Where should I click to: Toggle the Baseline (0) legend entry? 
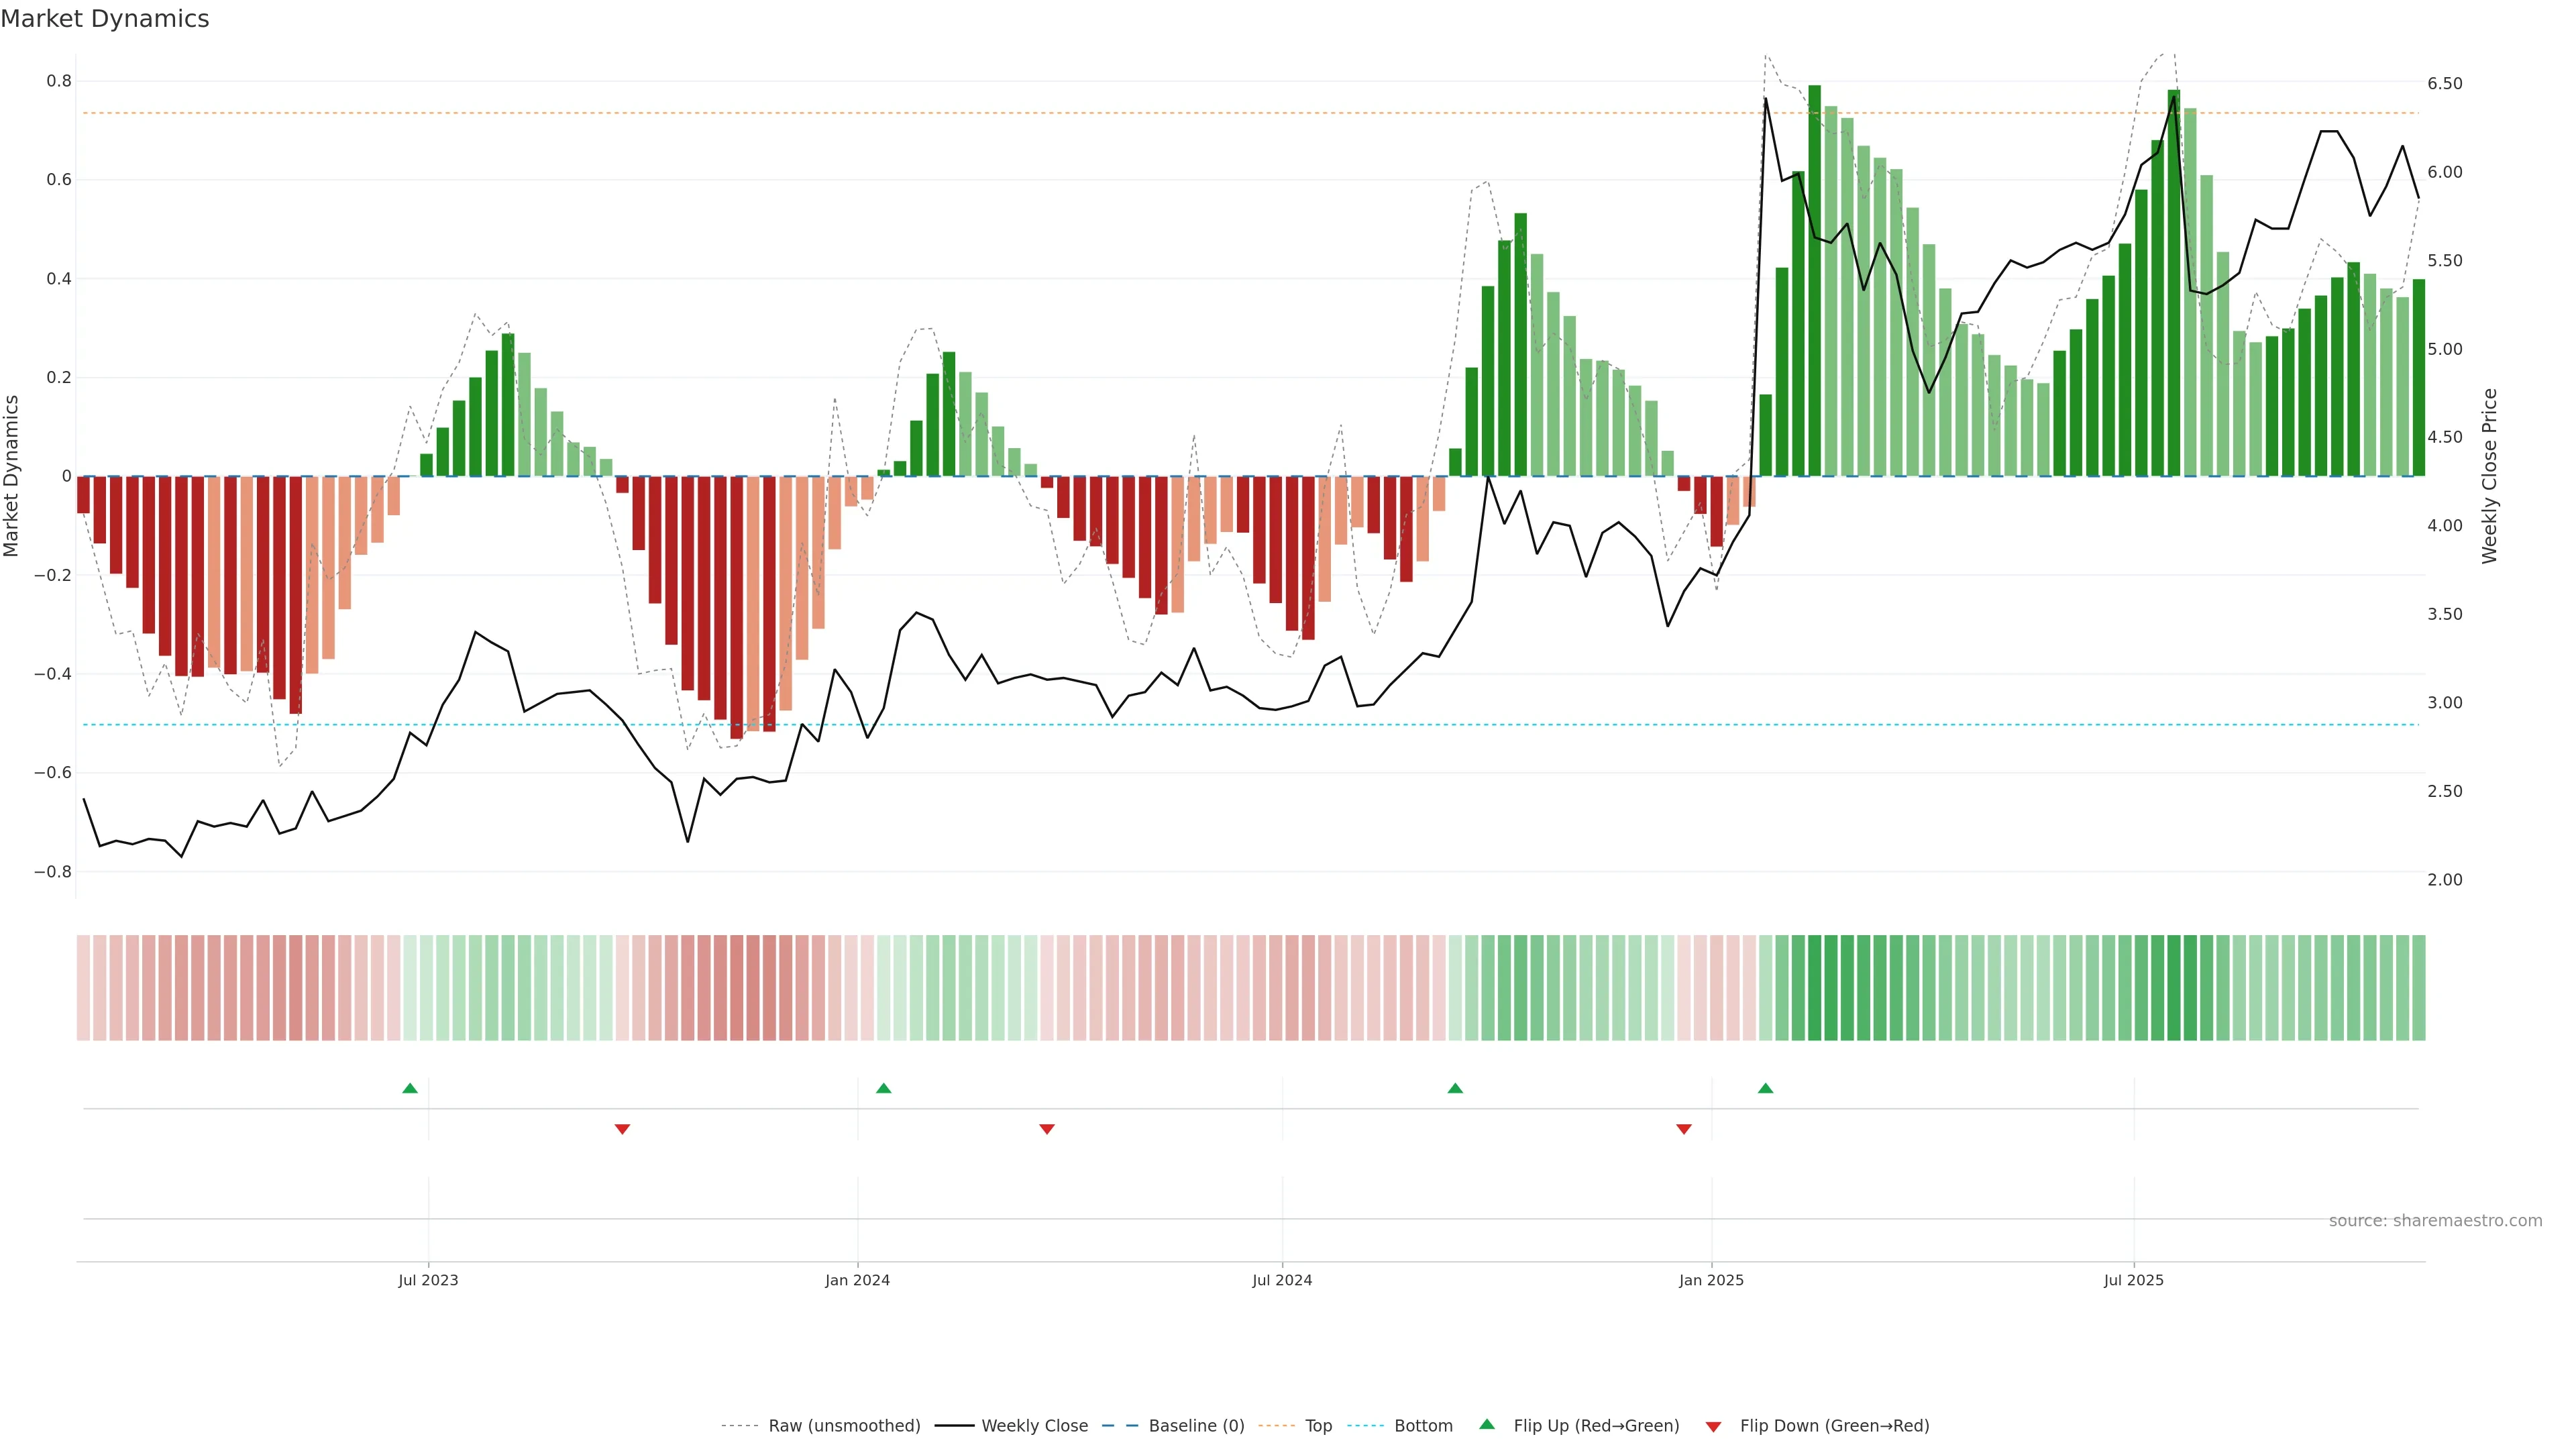[x=1196, y=1426]
